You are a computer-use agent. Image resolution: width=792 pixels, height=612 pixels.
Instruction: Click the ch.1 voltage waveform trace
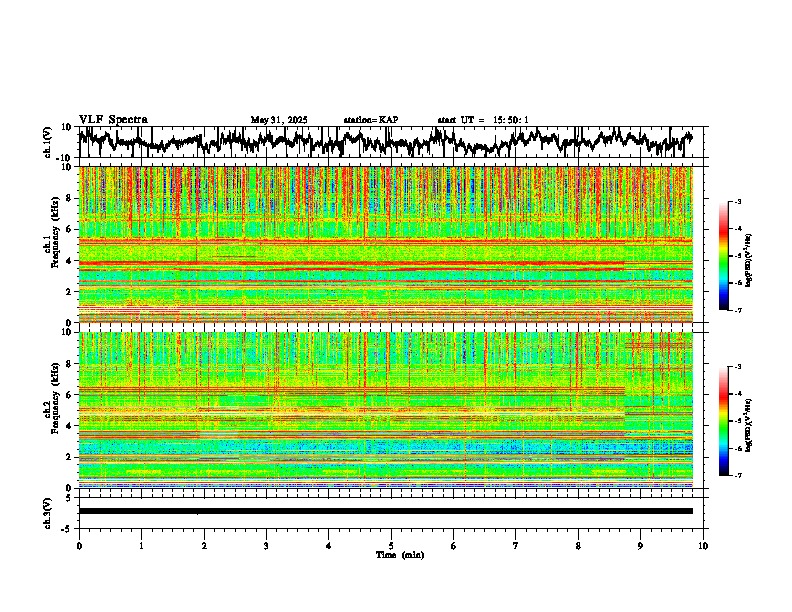(385, 142)
